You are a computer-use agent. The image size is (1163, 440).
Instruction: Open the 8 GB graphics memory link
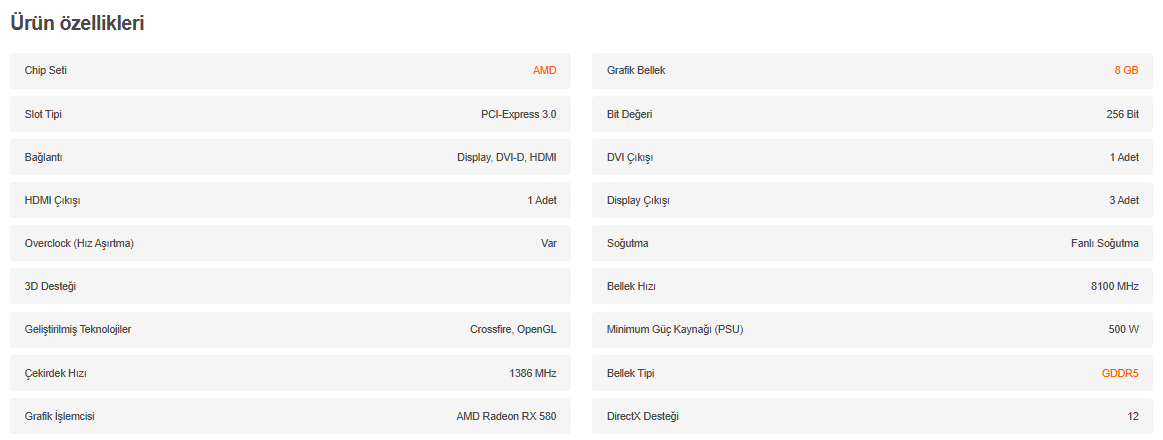point(1126,71)
